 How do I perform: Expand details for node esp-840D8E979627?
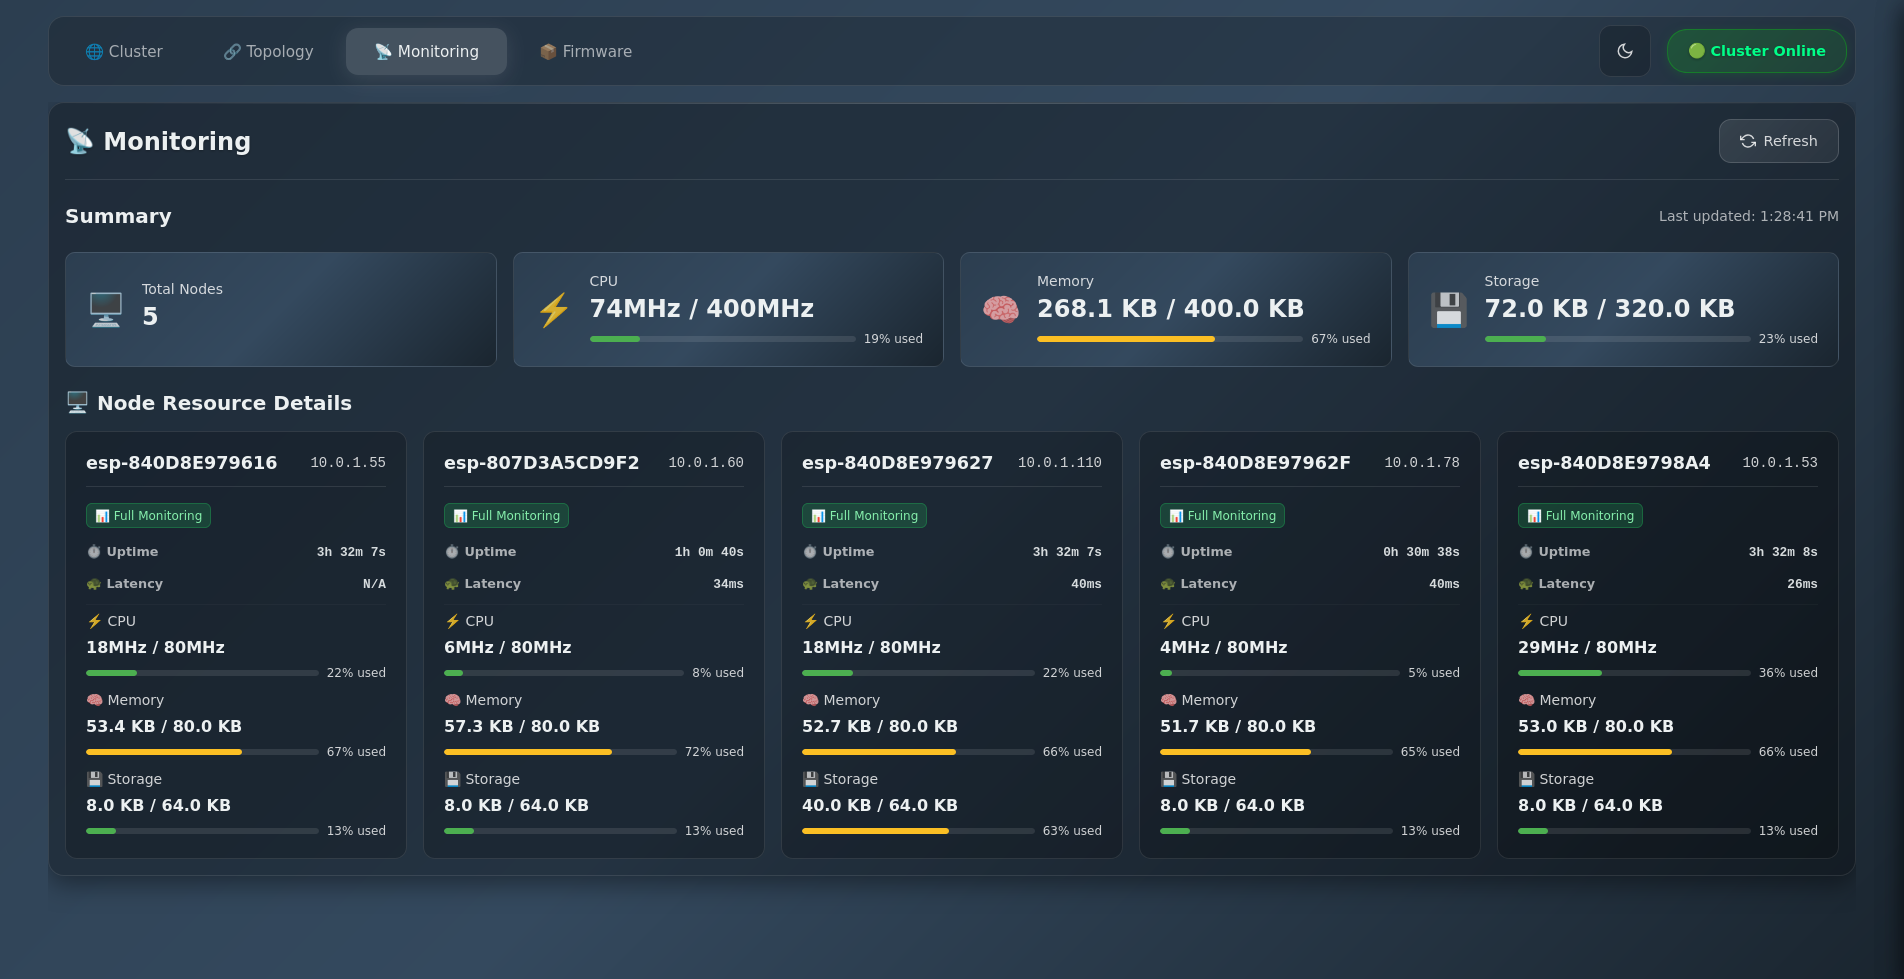point(897,462)
